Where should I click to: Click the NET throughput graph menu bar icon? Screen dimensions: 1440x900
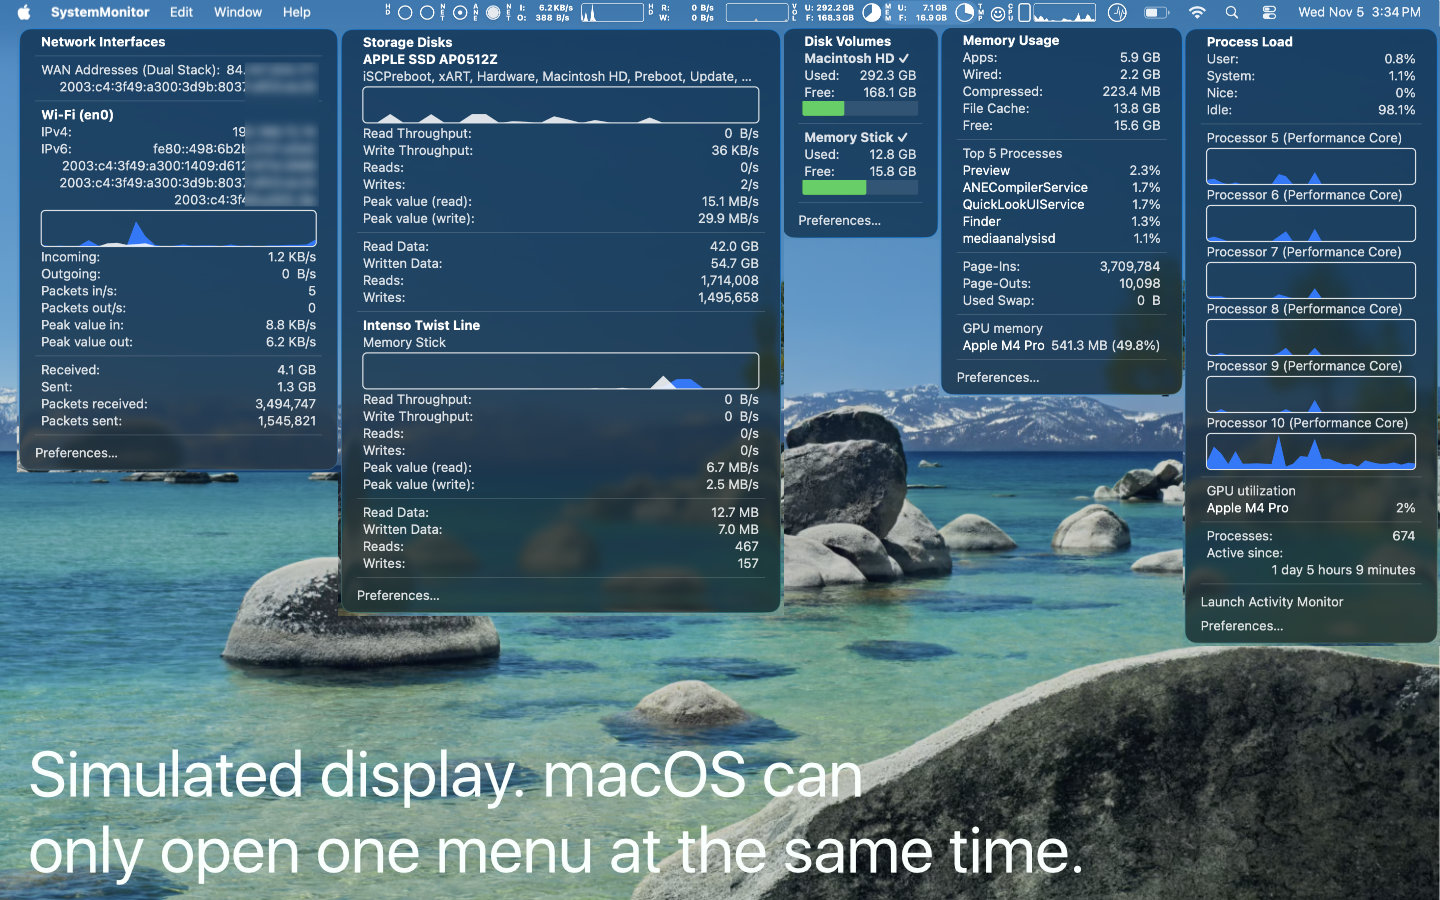(612, 12)
